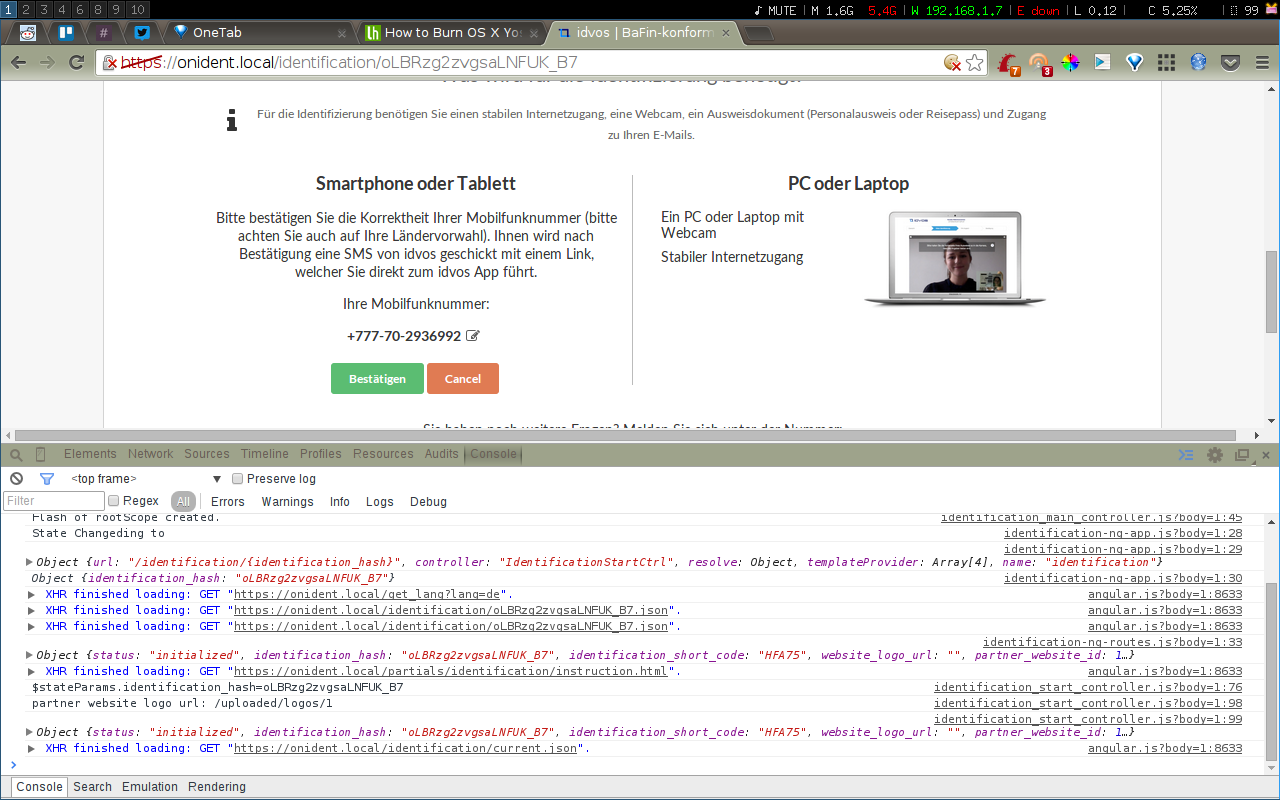Open podcast extension icon with badge 3
1280x800 pixels.
(1041, 63)
